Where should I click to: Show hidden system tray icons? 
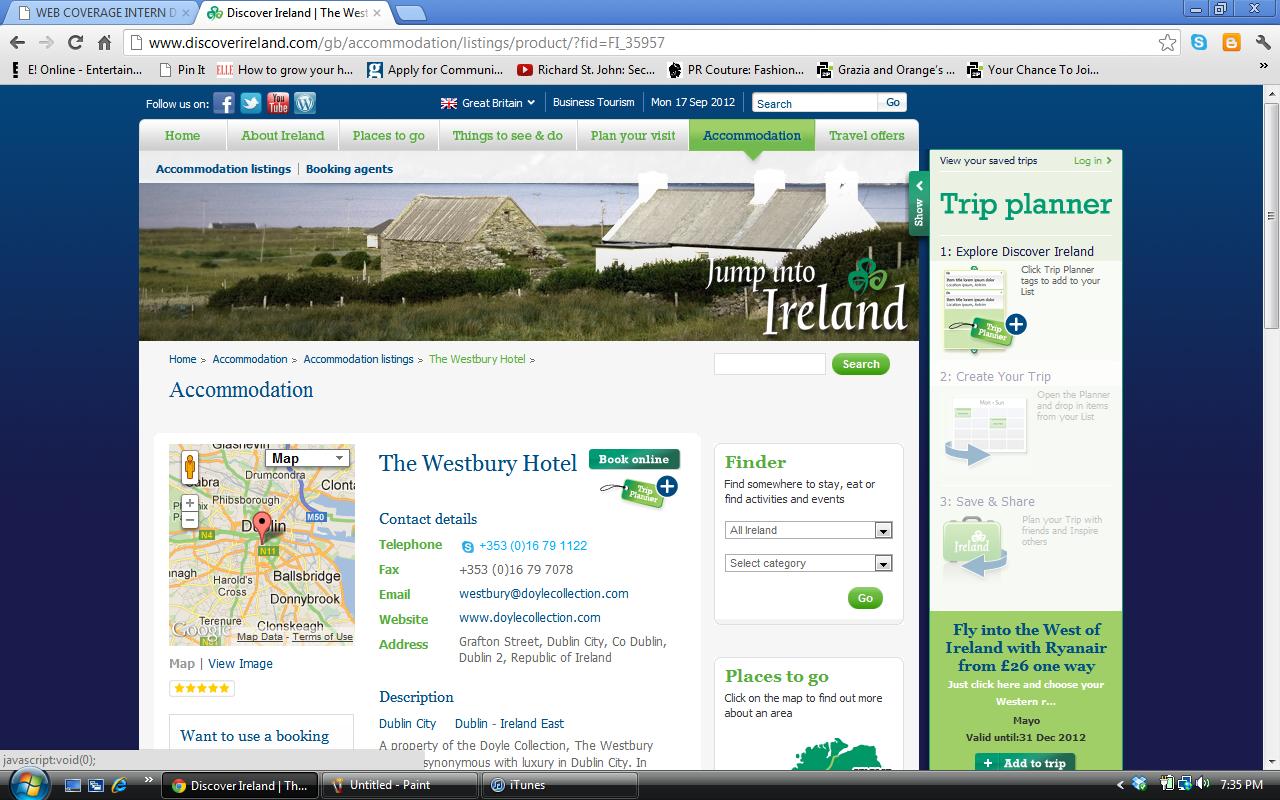[x=1120, y=785]
